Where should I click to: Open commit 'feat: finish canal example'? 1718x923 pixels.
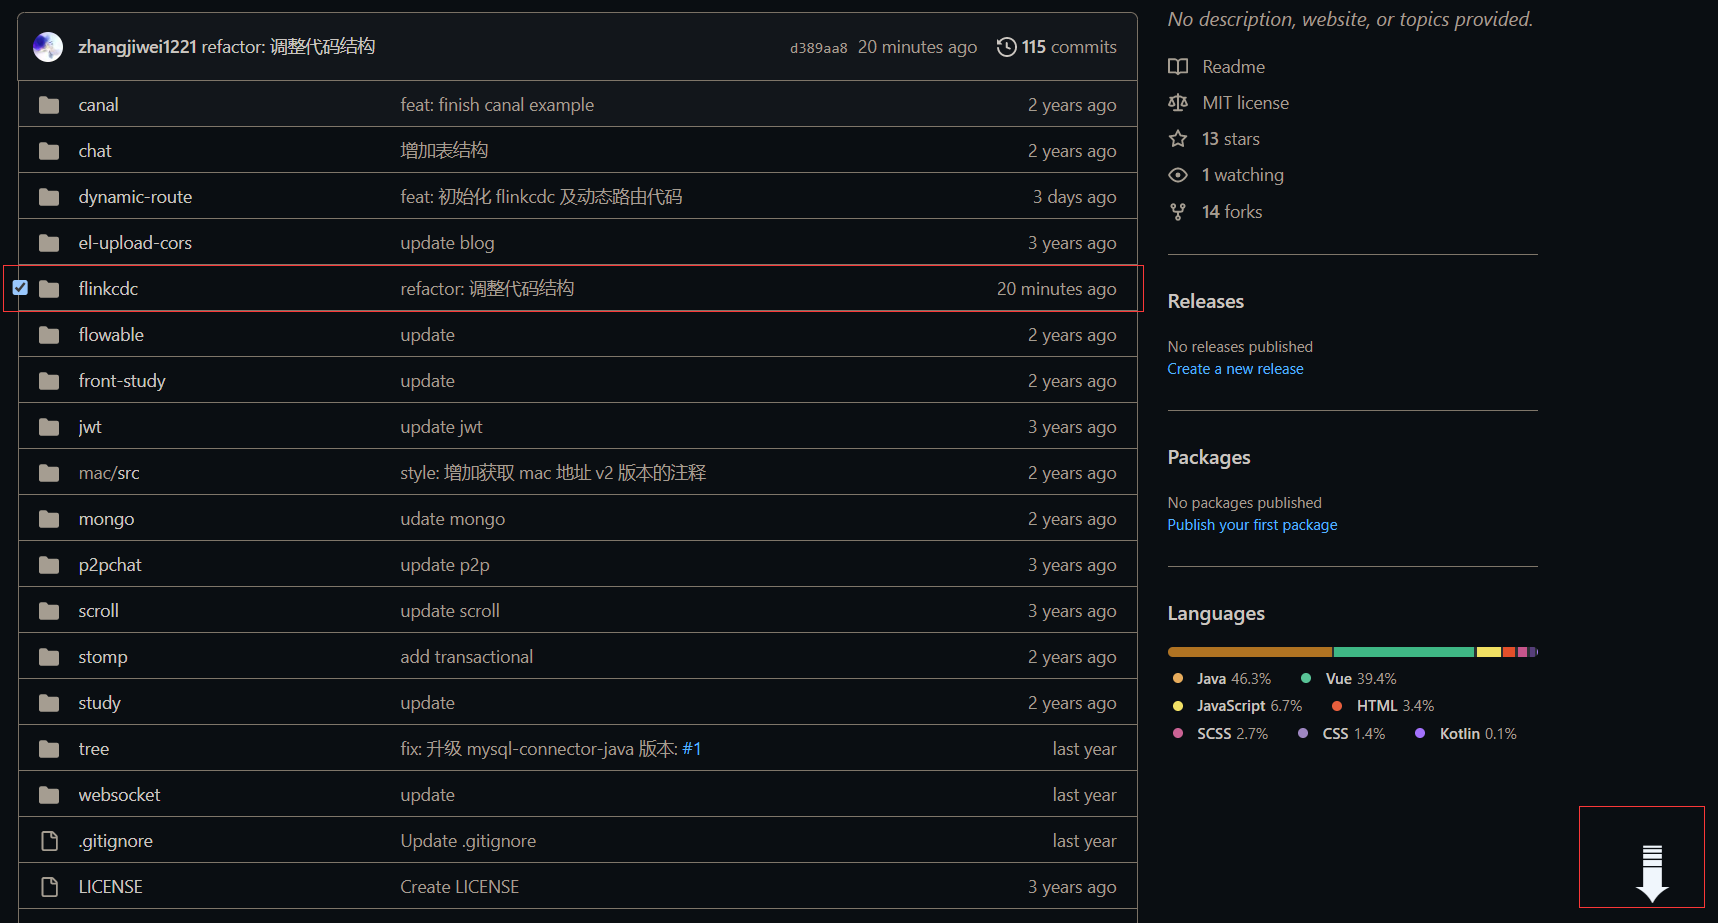tap(497, 105)
